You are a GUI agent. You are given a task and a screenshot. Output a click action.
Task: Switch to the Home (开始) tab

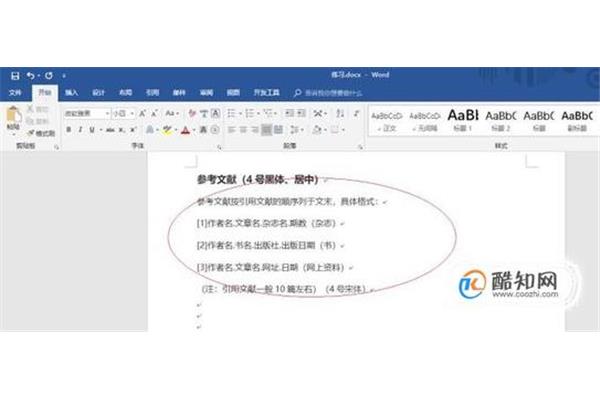pos(45,92)
